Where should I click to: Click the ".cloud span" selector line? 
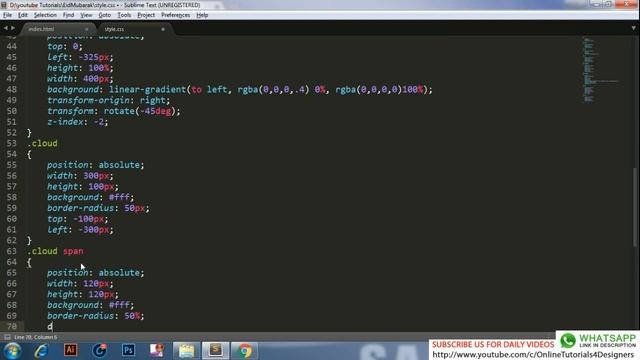coord(55,251)
